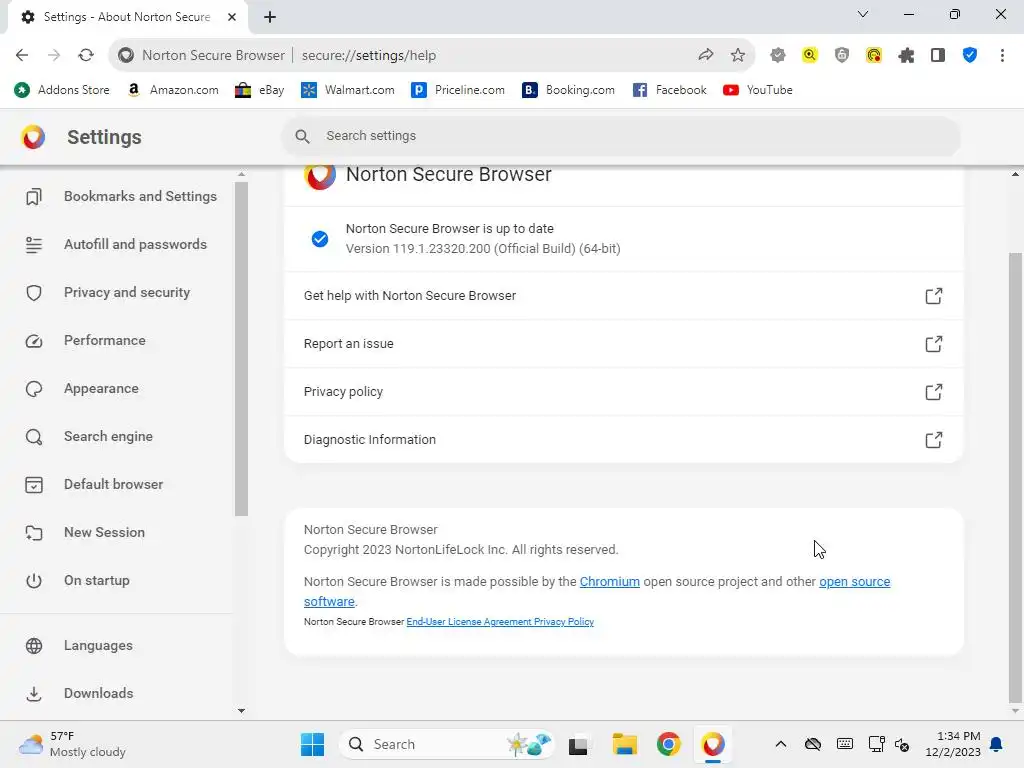
Task: Open the Extensions puzzle piece menu
Action: 906,56
